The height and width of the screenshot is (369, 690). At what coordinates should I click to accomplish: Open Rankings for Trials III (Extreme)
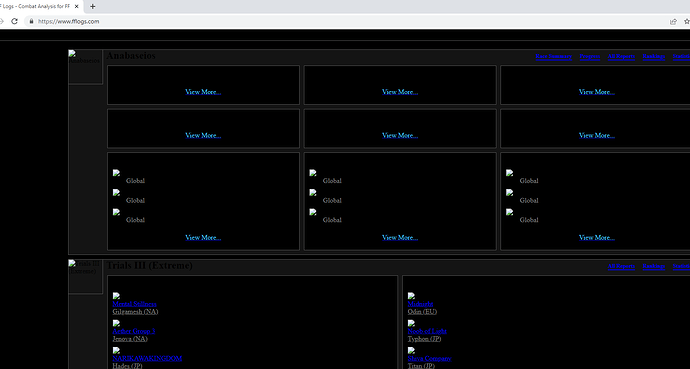pyautogui.click(x=653, y=266)
